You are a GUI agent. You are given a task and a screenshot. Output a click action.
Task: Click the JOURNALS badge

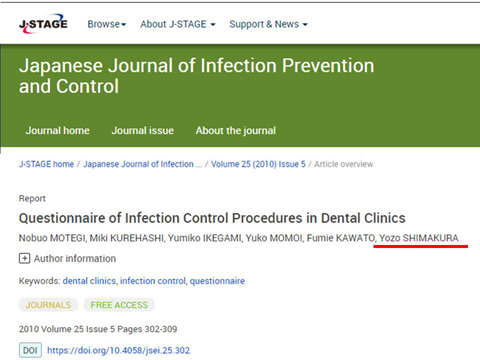[48, 305]
